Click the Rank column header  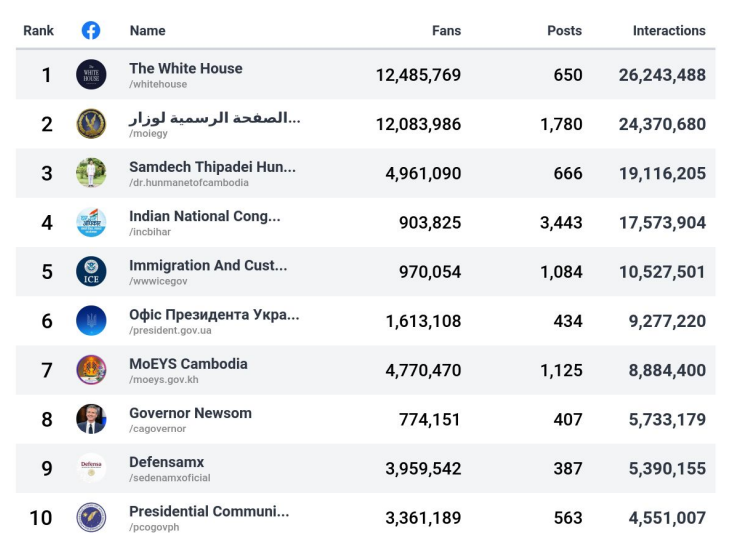click(39, 31)
